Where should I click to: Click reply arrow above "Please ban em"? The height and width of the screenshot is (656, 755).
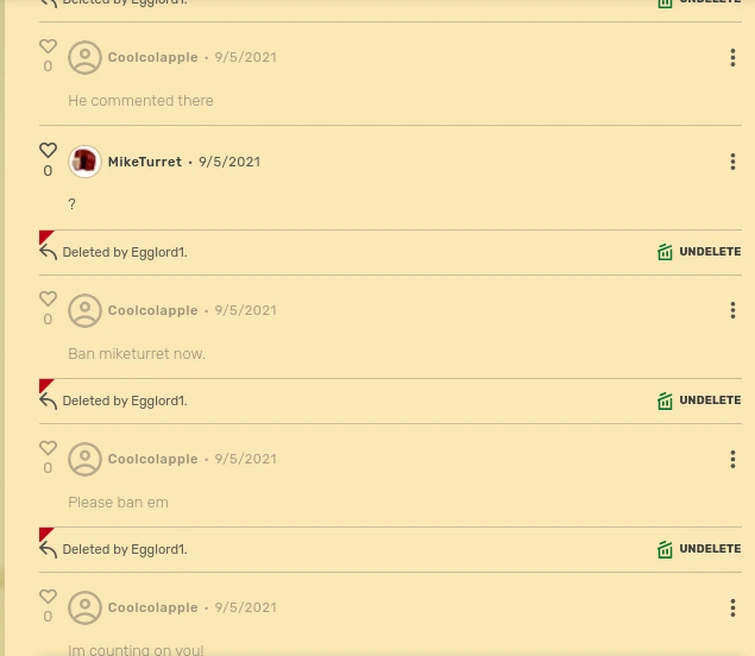48,401
